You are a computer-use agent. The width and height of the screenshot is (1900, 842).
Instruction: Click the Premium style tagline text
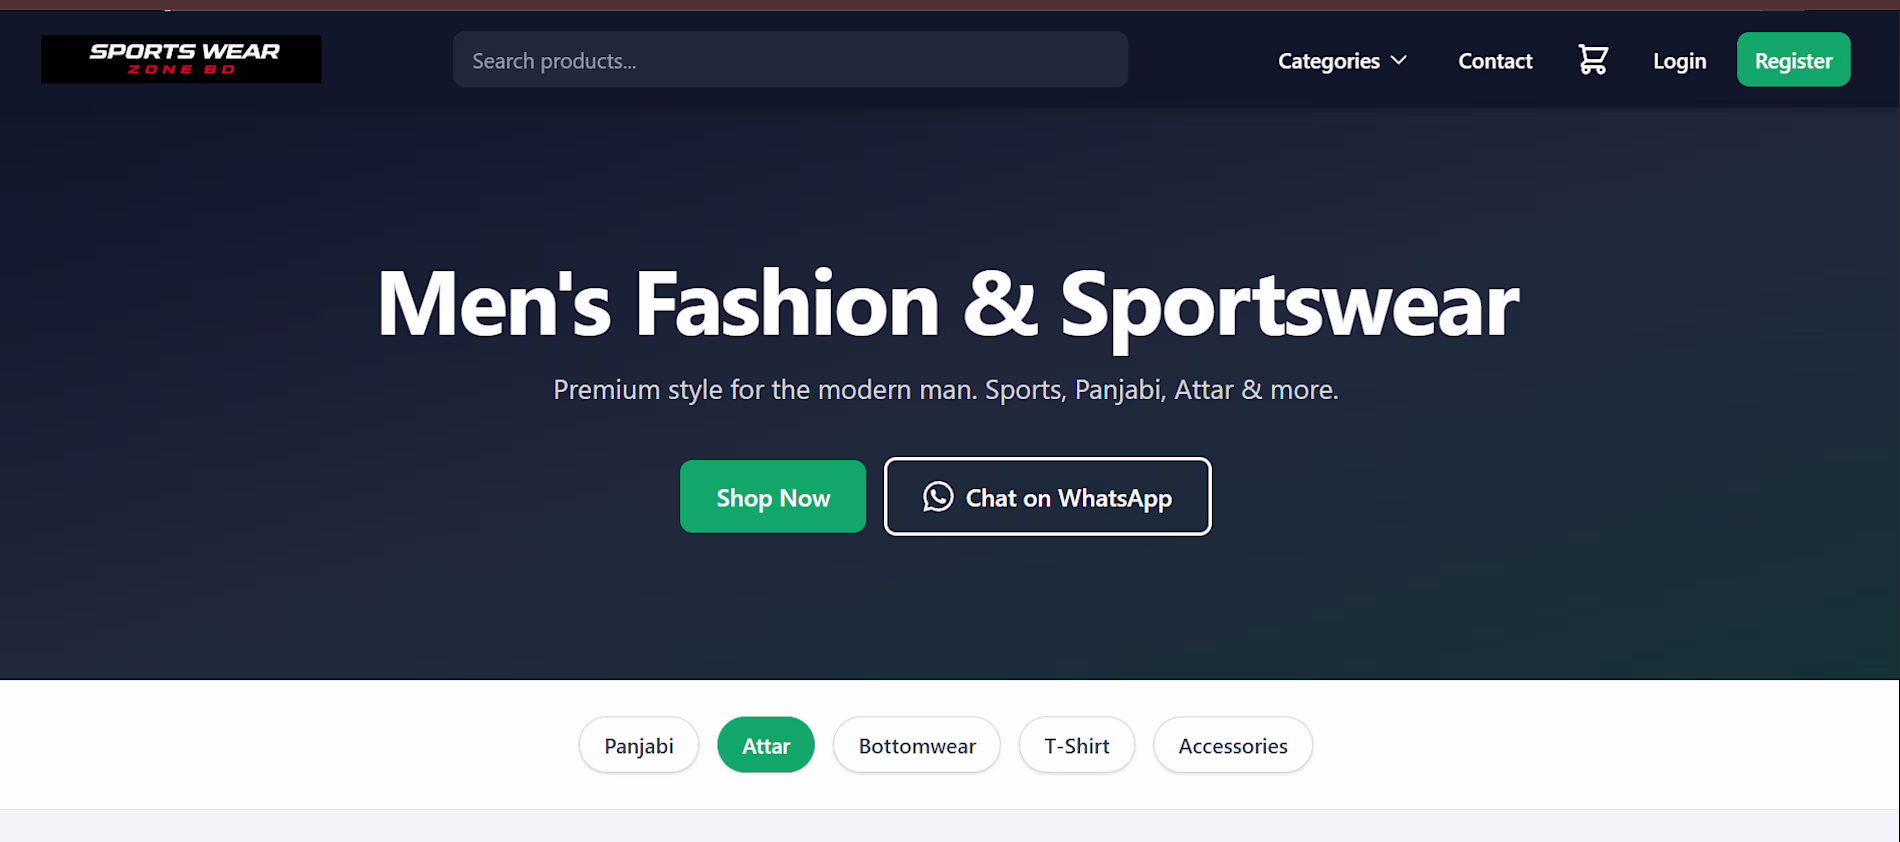tap(945, 390)
